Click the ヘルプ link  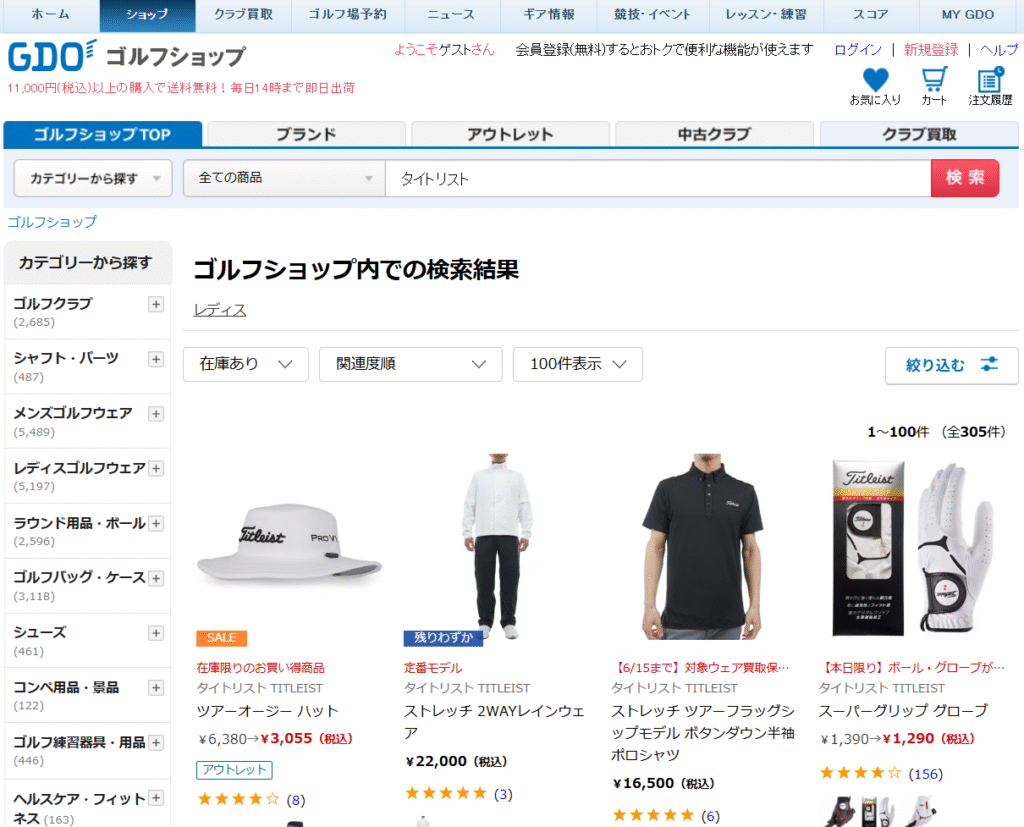999,50
